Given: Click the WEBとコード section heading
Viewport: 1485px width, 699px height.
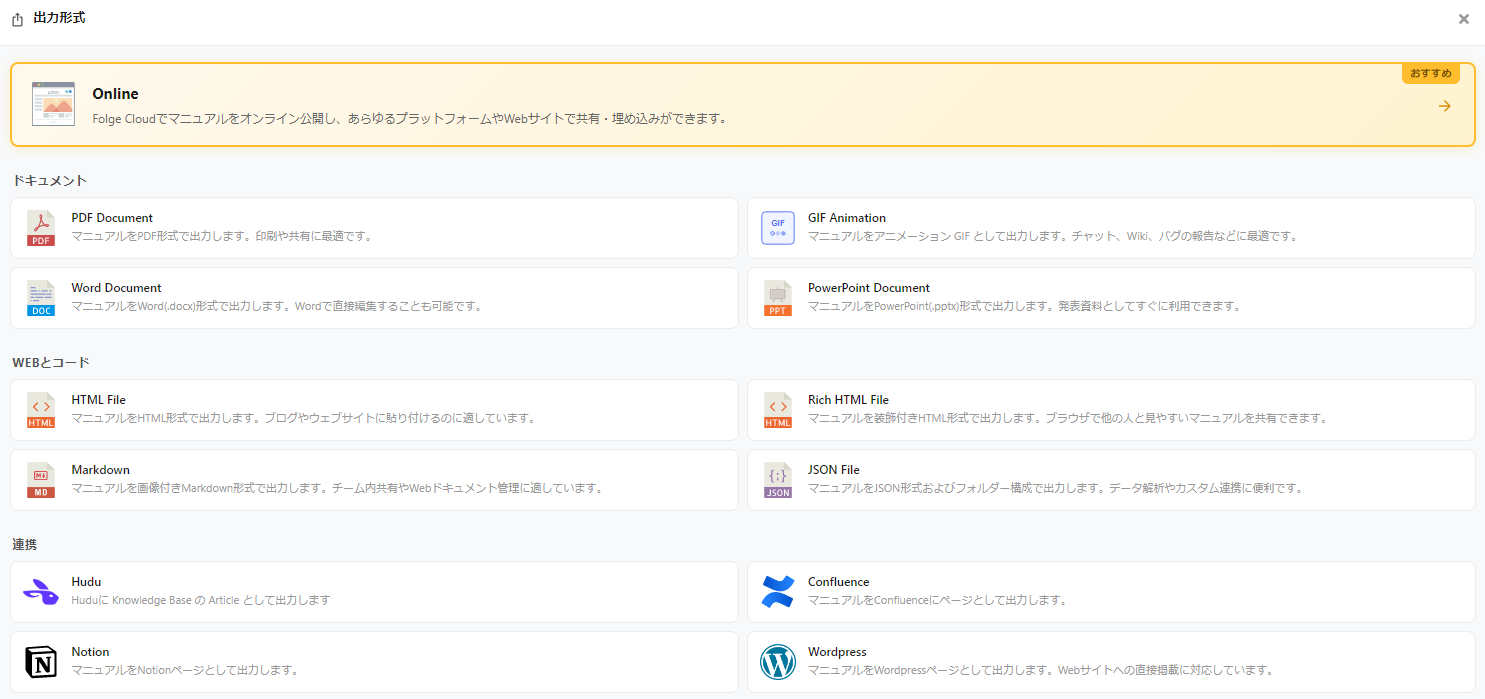Looking at the screenshot, I should pos(52,363).
